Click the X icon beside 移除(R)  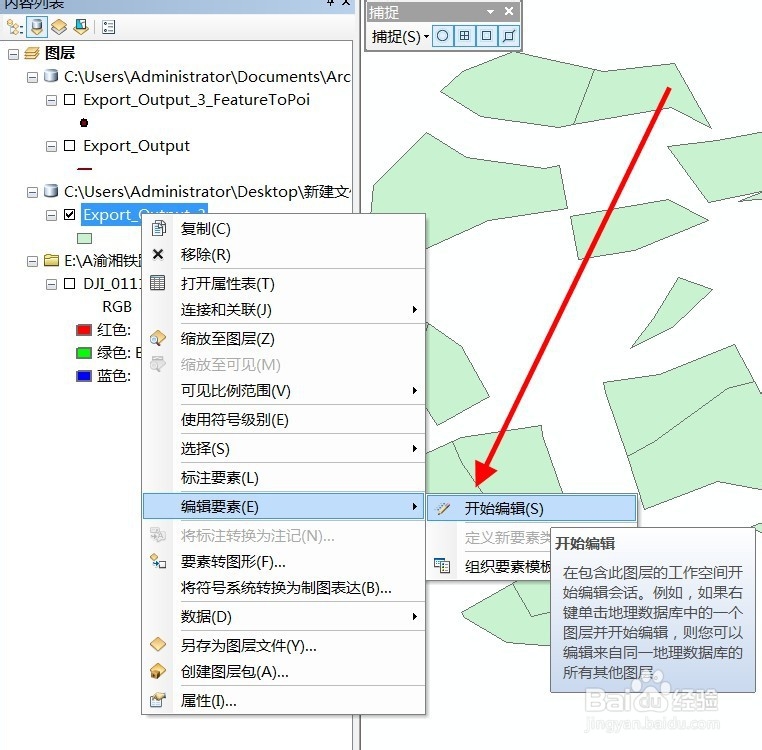pyautogui.click(x=158, y=254)
